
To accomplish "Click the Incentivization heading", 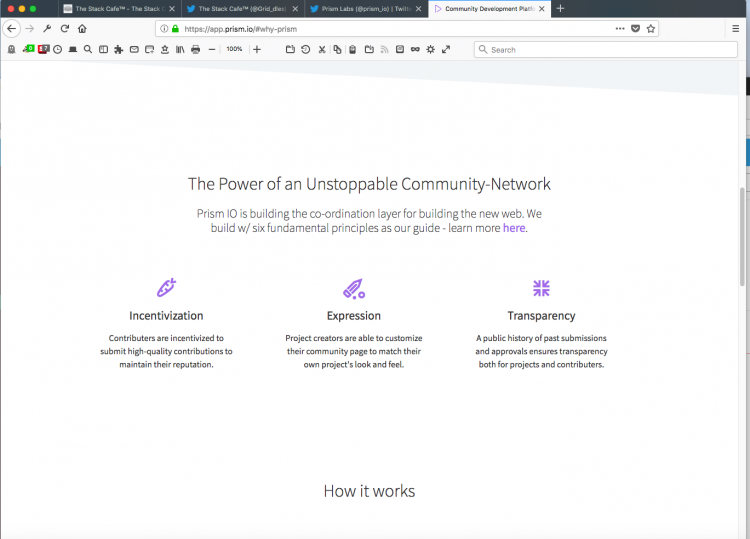I will 166,316.
